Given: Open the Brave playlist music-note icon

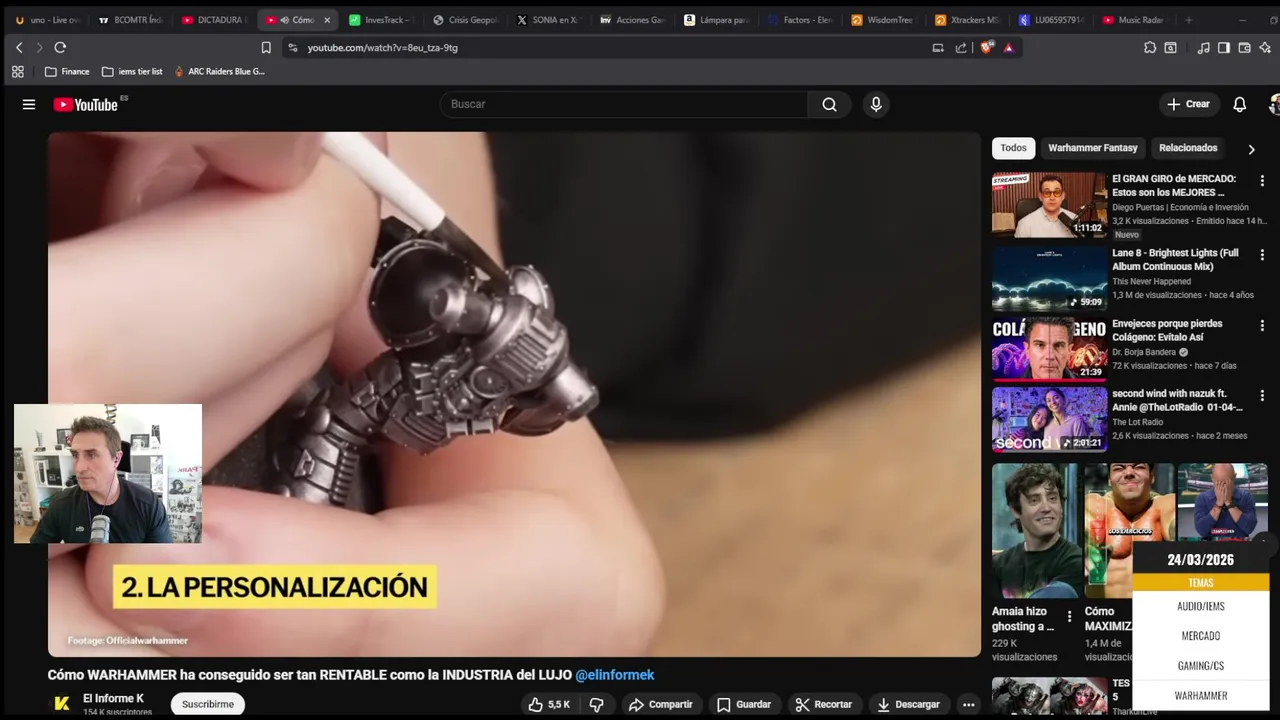Looking at the screenshot, I should 1203,47.
